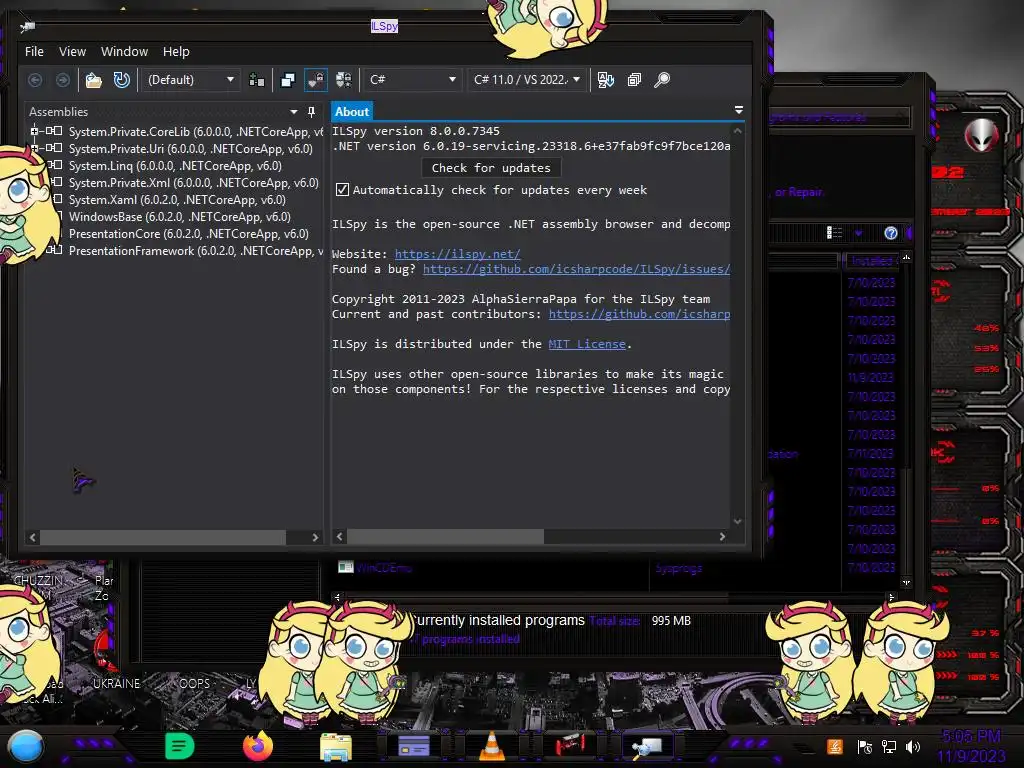Screen dimensions: 1024x768
Task: Select PresentationCore assembly
Action: (189, 234)
